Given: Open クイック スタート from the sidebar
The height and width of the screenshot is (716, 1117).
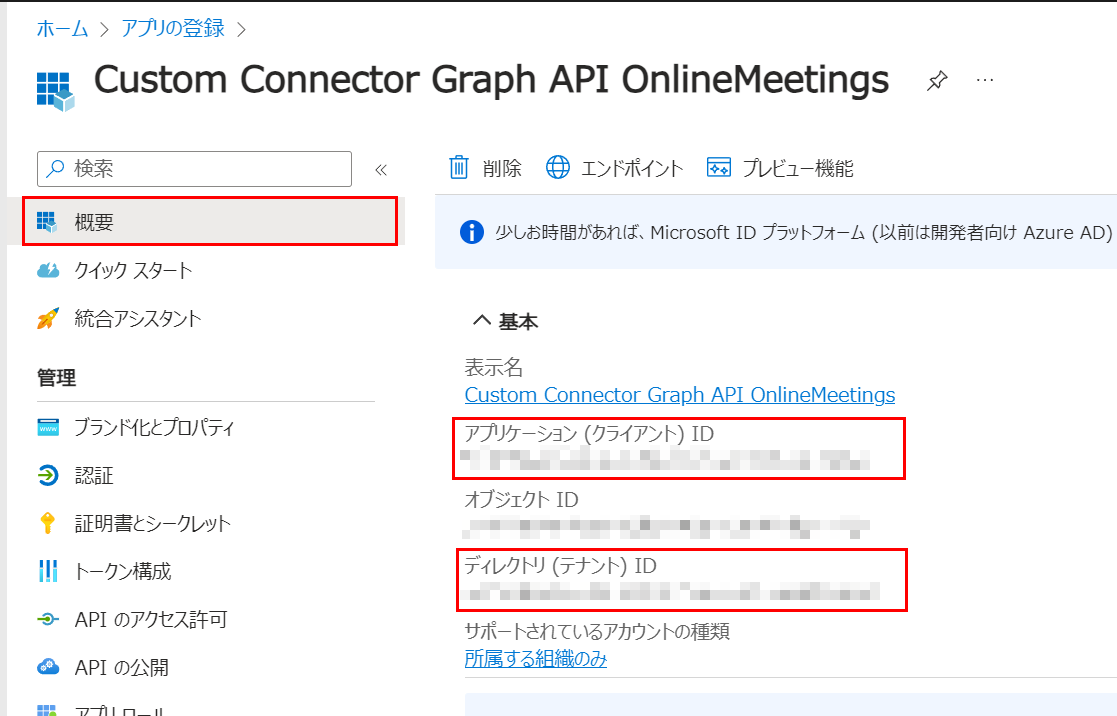Looking at the screenshot, I should tap(133, 270).
